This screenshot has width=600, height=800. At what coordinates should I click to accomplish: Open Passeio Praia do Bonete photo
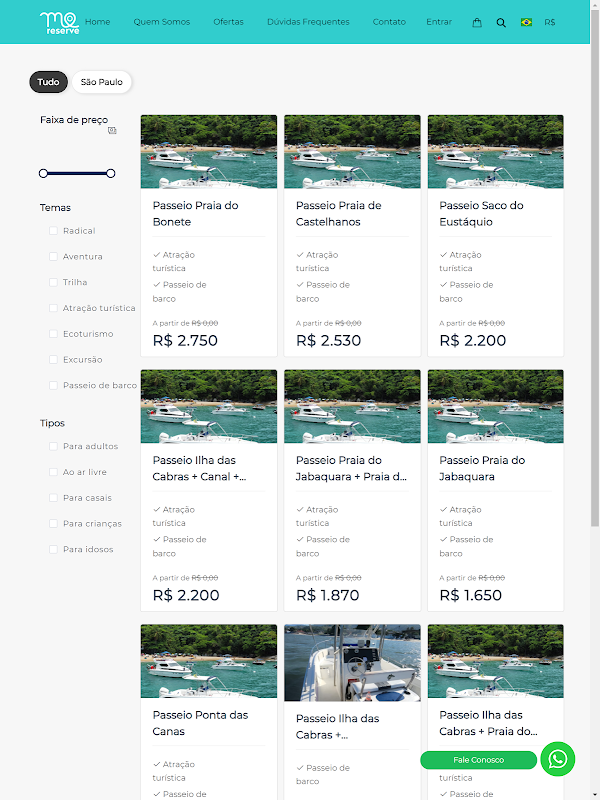point(209,152)
